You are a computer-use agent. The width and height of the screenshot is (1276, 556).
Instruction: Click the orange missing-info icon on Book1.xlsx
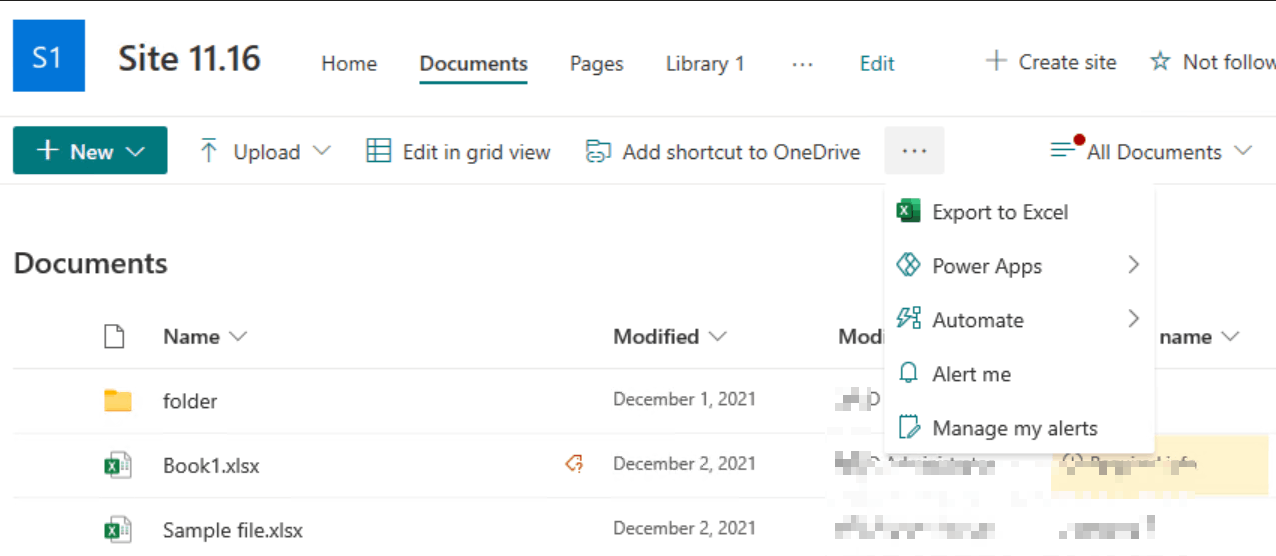pyautogui.click(x=574, y=463)
